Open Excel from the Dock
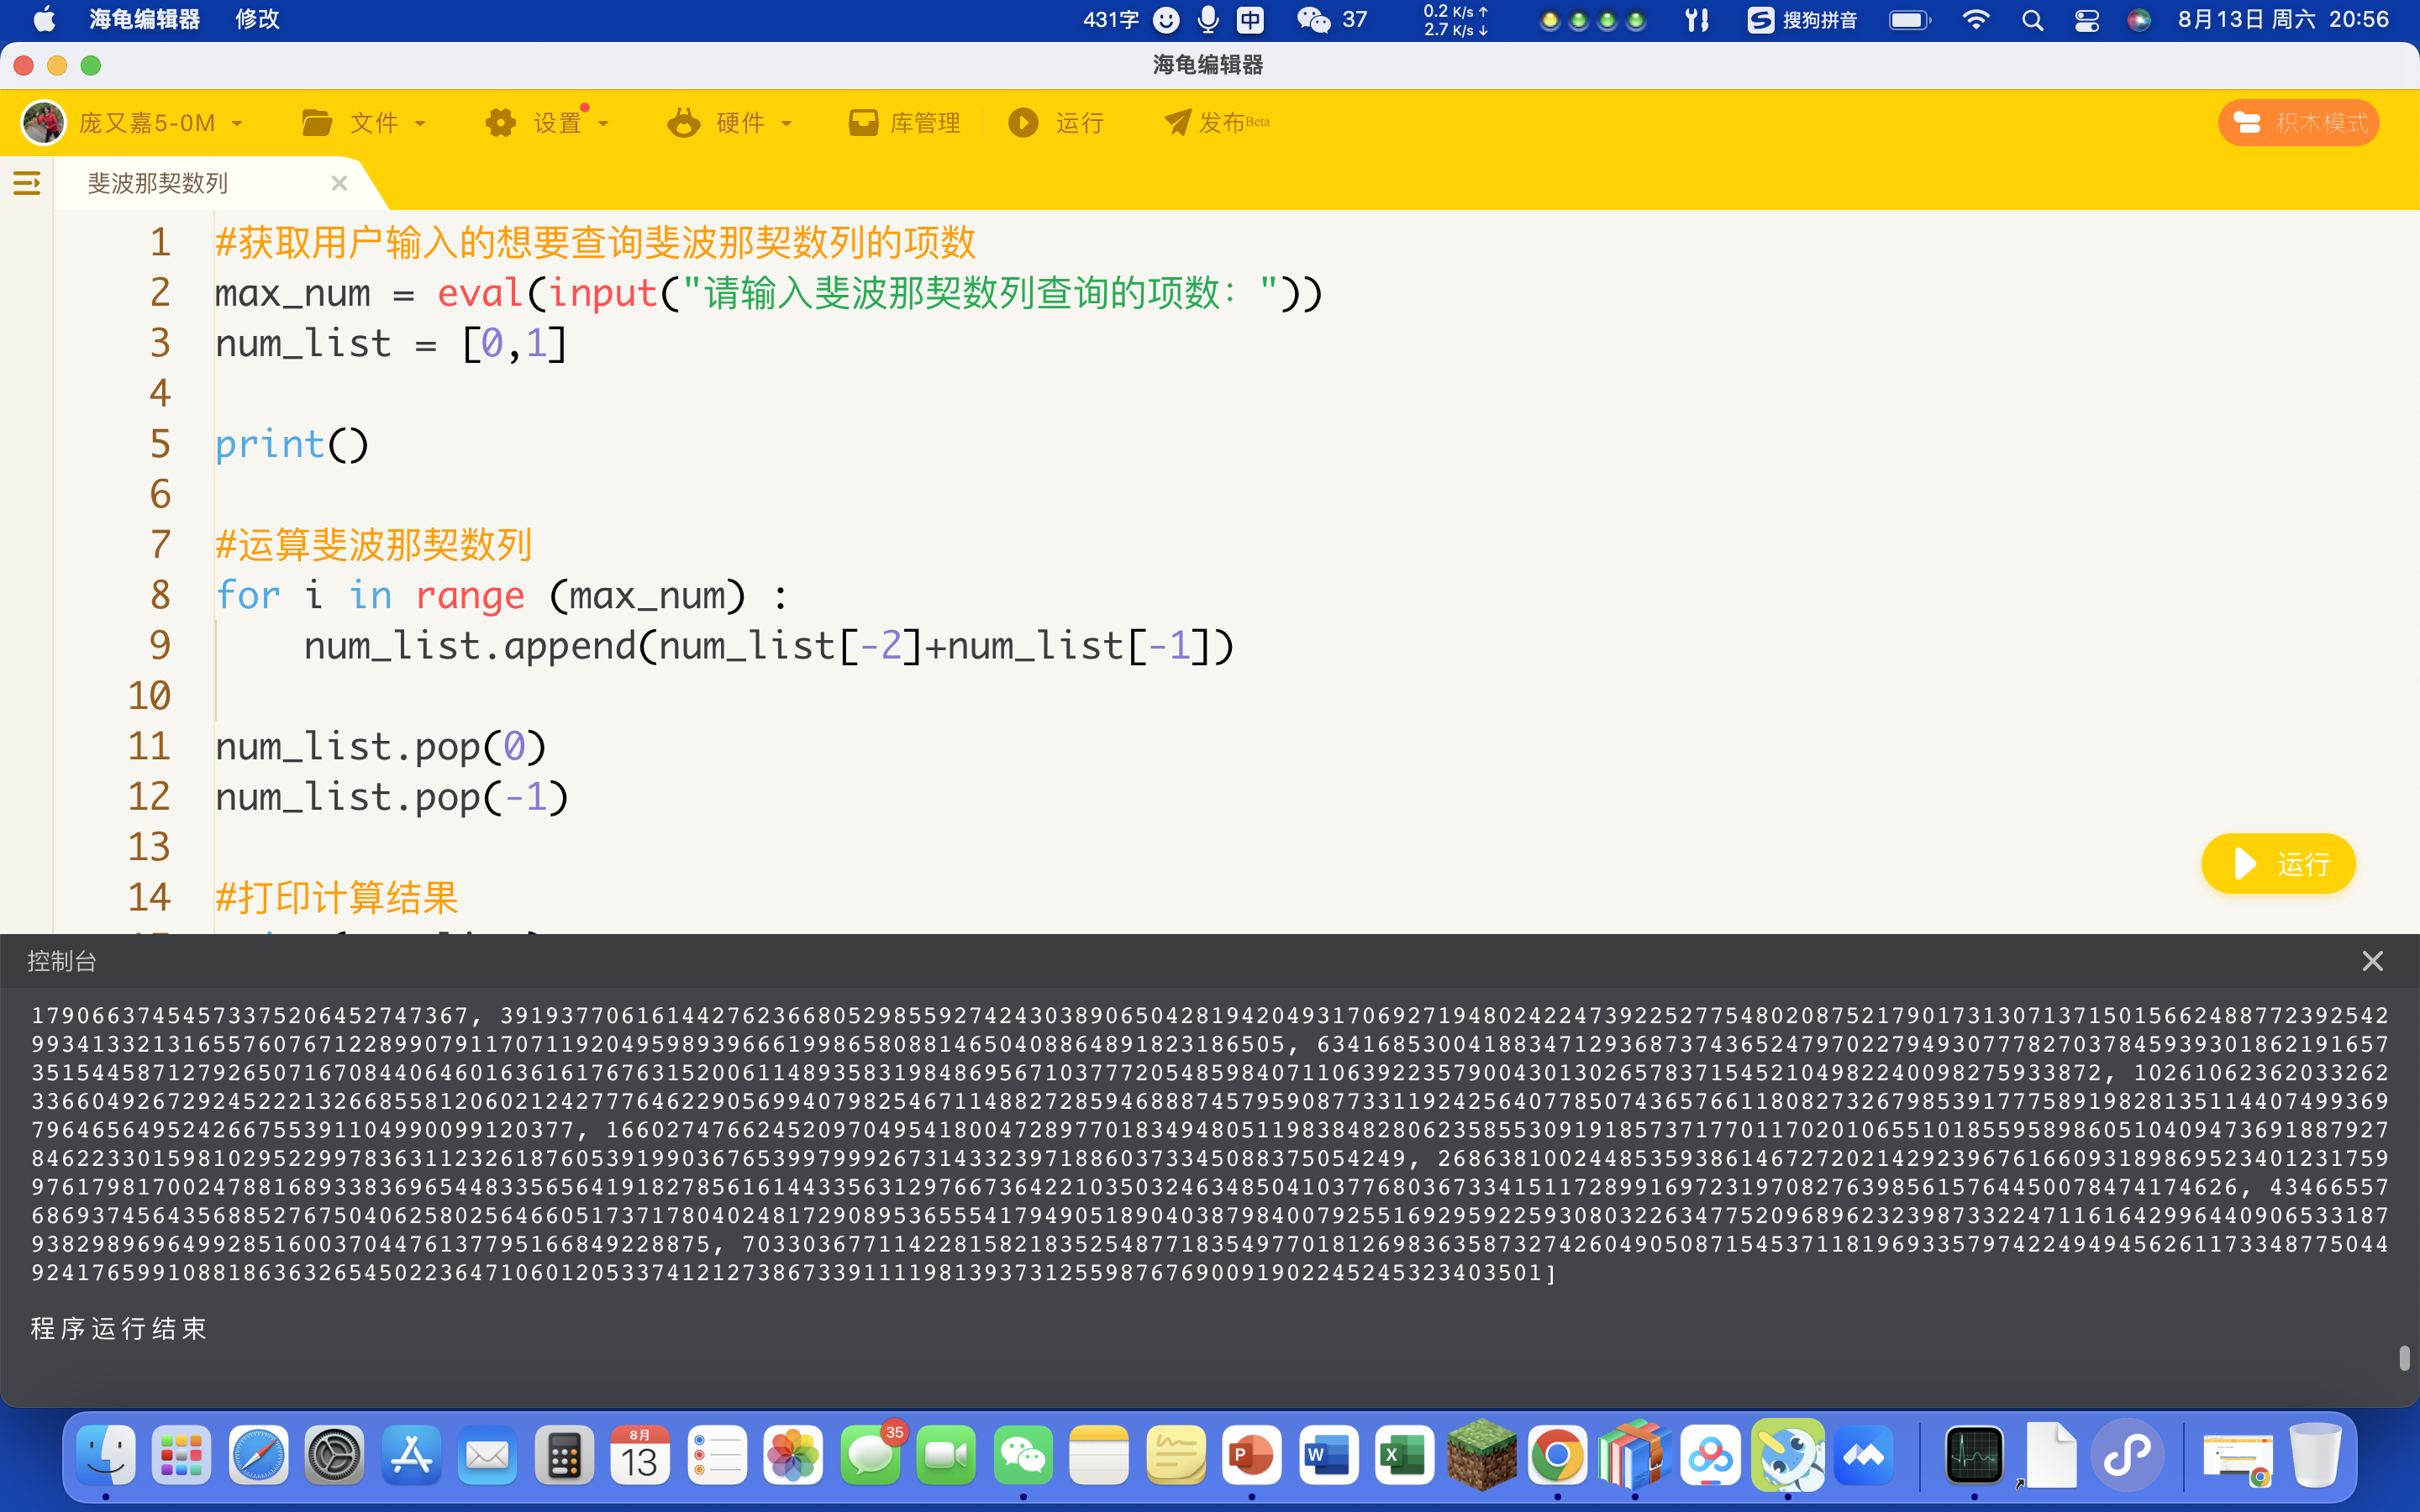 click(x=1404, y=1454)
